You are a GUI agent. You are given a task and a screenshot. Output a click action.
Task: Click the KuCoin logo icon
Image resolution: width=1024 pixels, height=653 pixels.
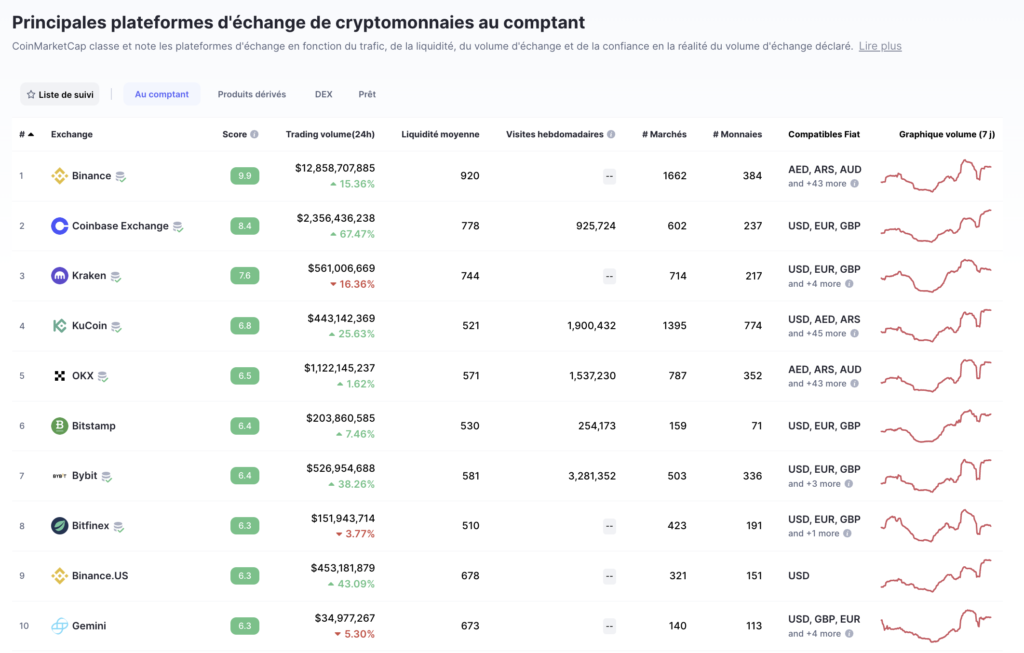[x=59, y=326]
